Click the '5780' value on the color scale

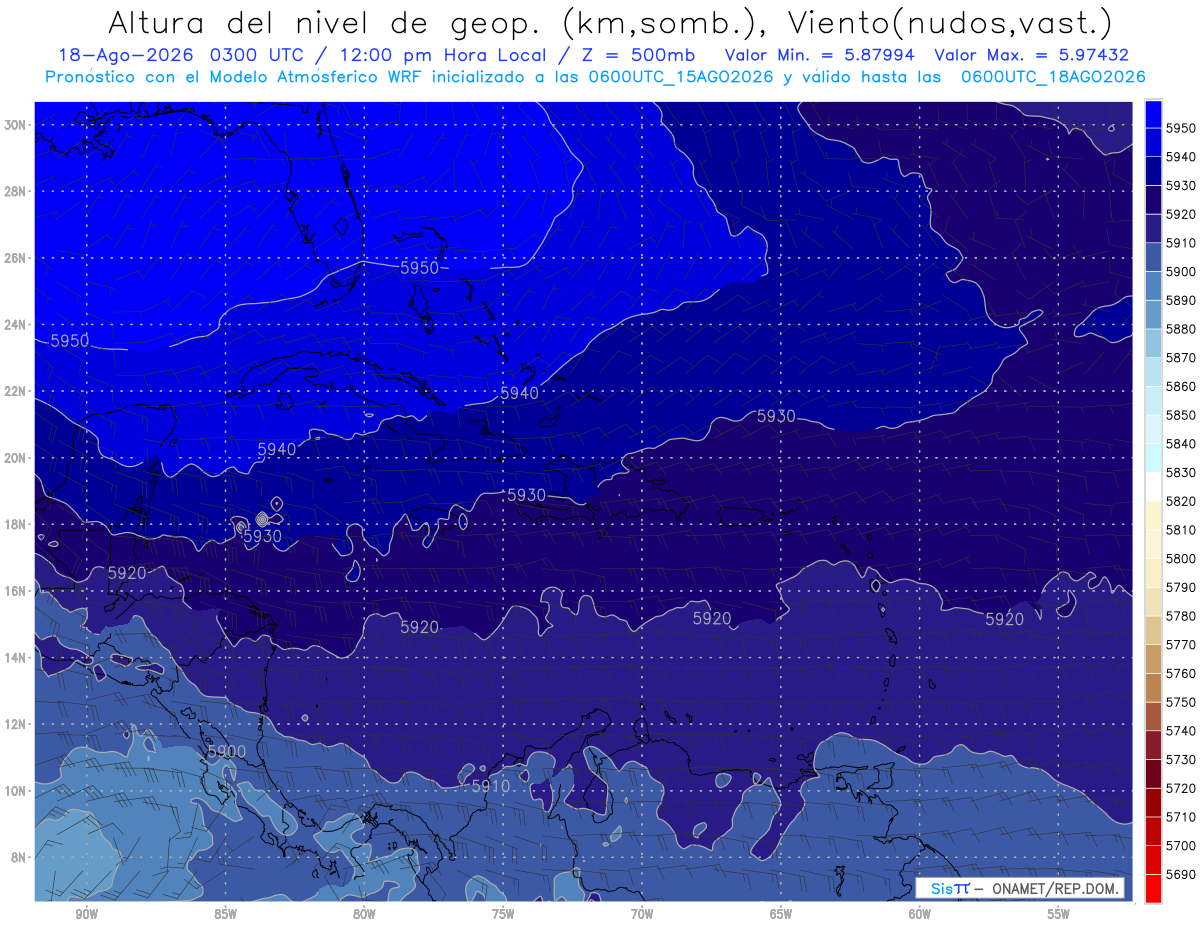tap(1181, 616)
